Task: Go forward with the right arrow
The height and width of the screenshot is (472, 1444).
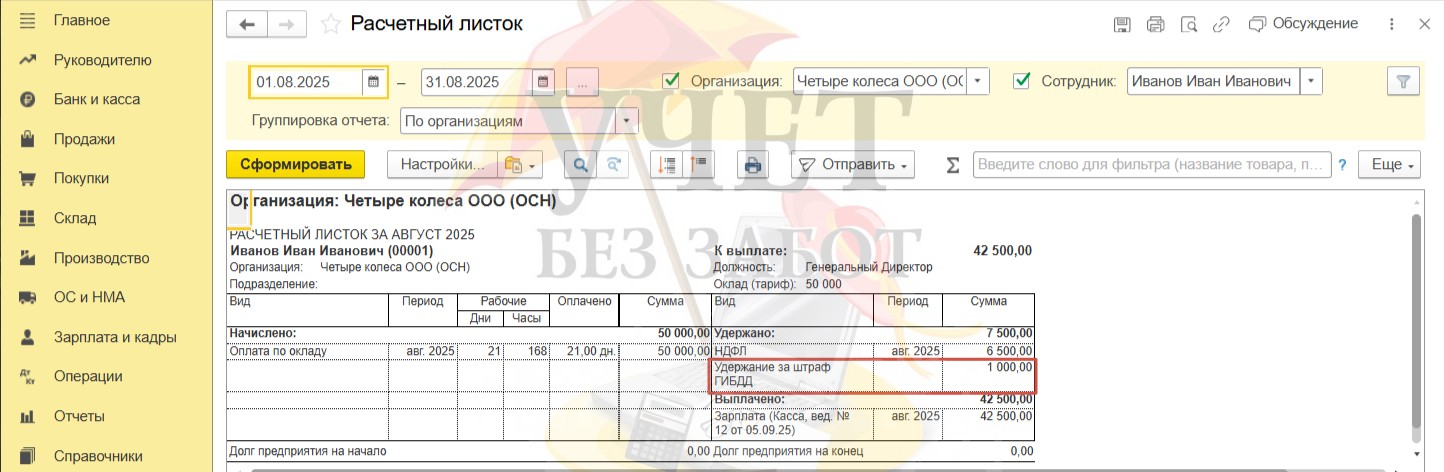Action: 287,23
